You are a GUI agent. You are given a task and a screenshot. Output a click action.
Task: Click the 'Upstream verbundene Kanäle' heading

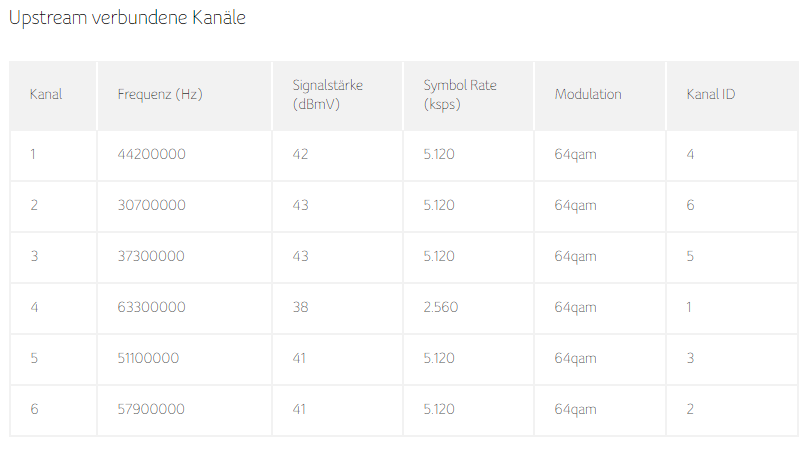[127, 18]
